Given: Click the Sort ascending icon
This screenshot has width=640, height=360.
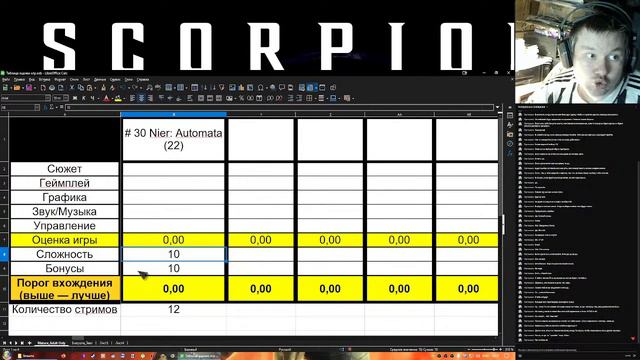Looking at the screenshot, I should click(x=205, y=87).
